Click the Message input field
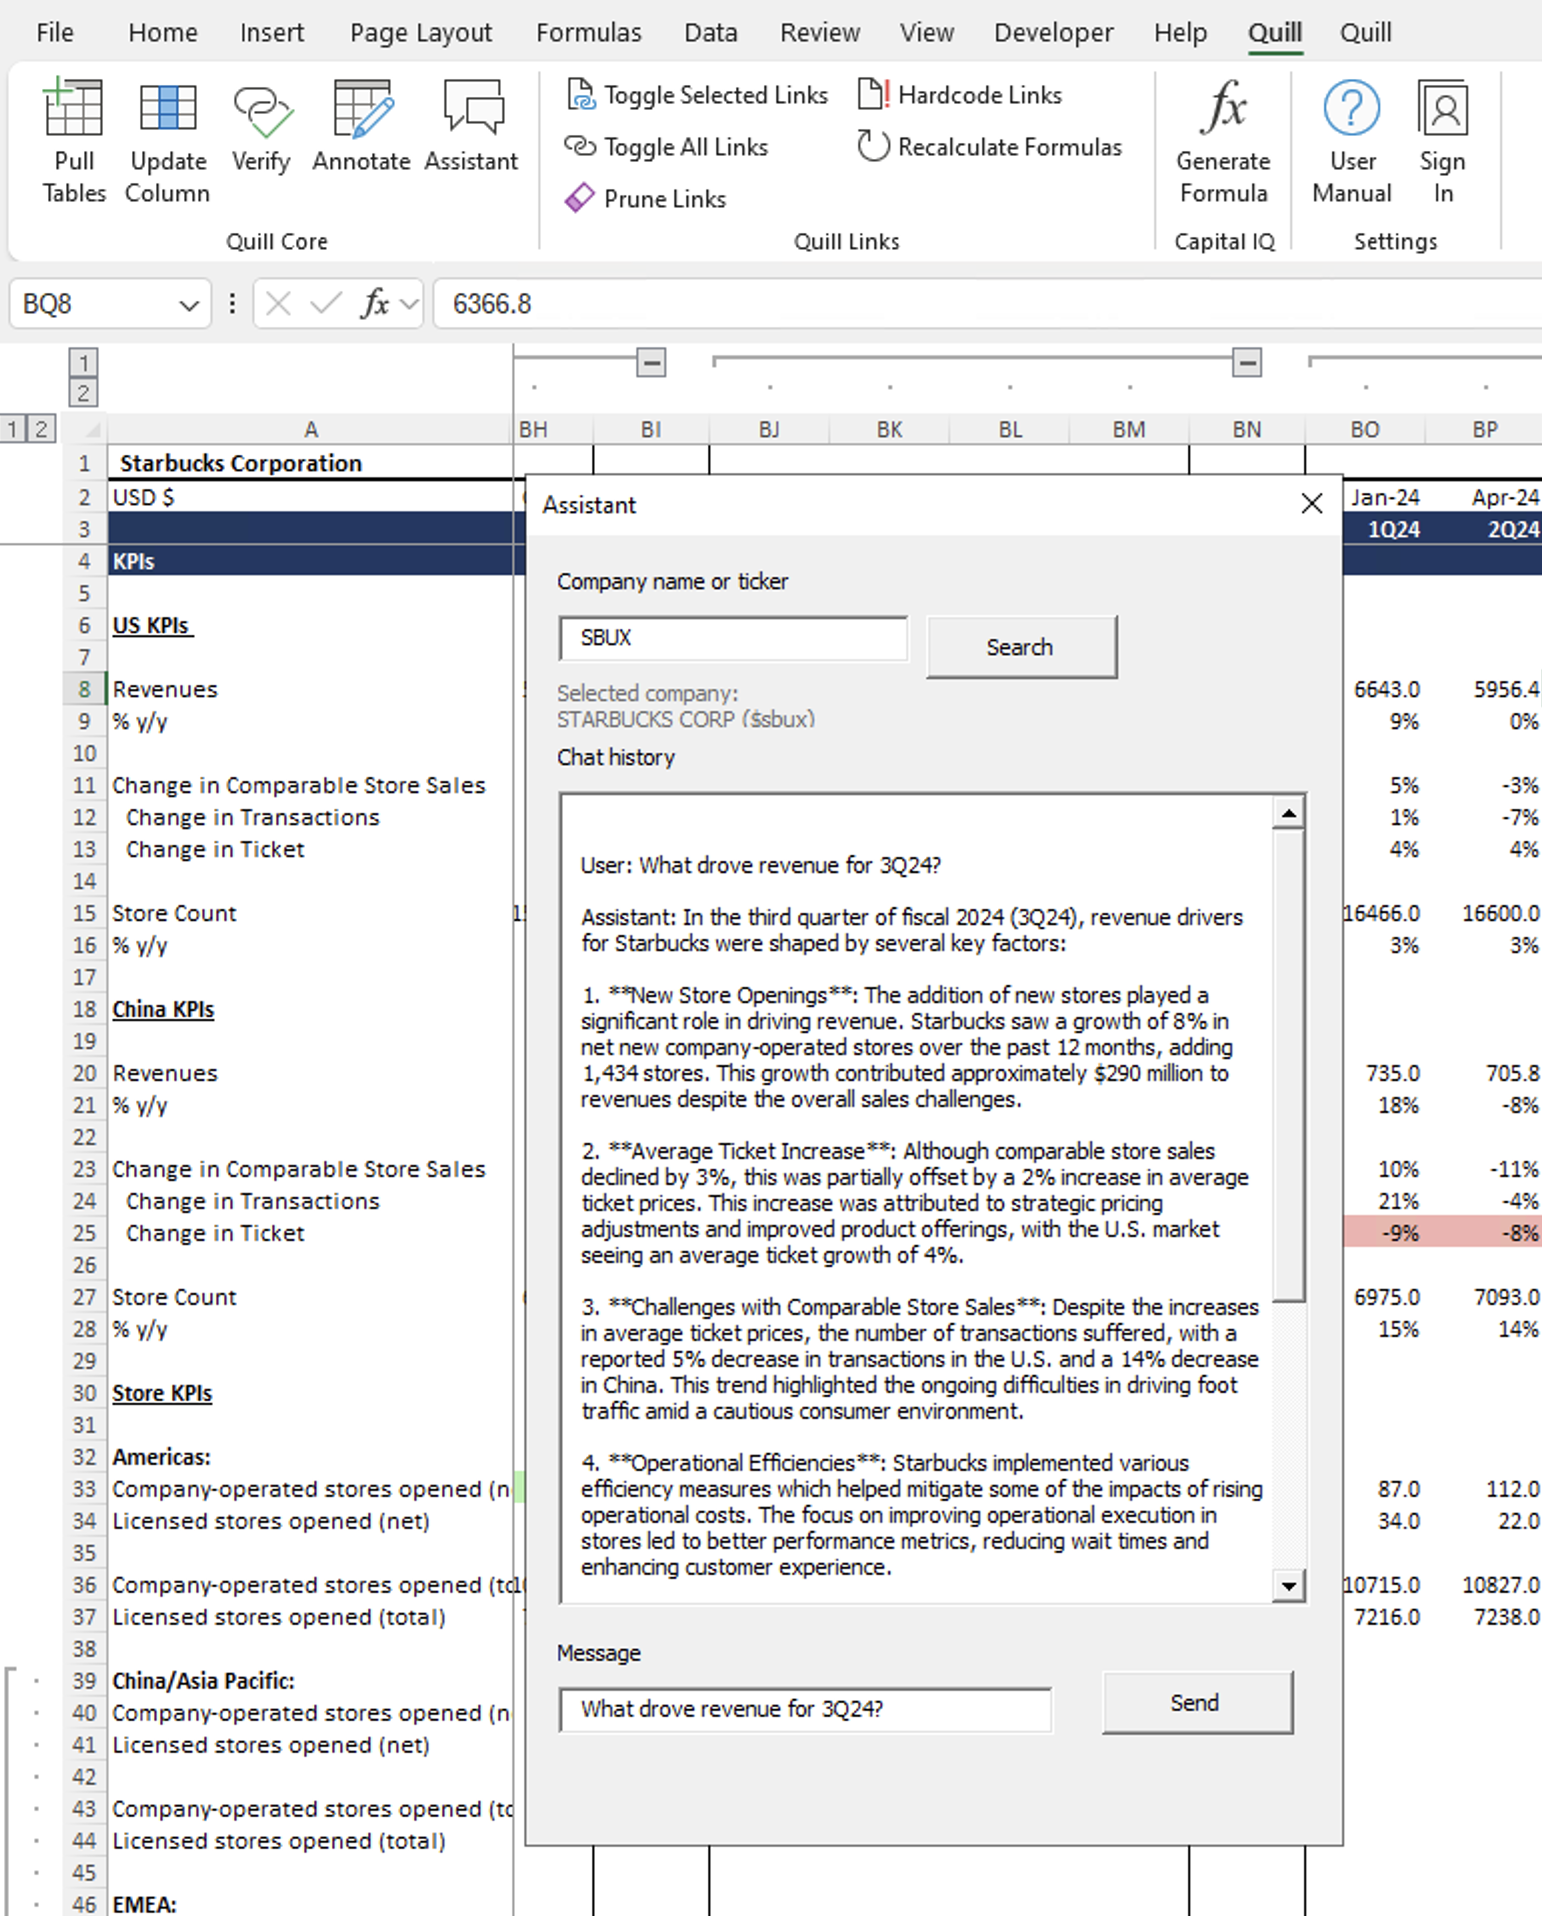This screenshot has height=1916, width=1542. coord(806,1709)
